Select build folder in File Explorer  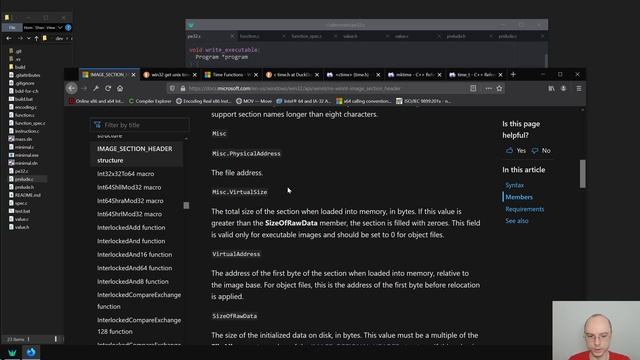coord(20,67)
